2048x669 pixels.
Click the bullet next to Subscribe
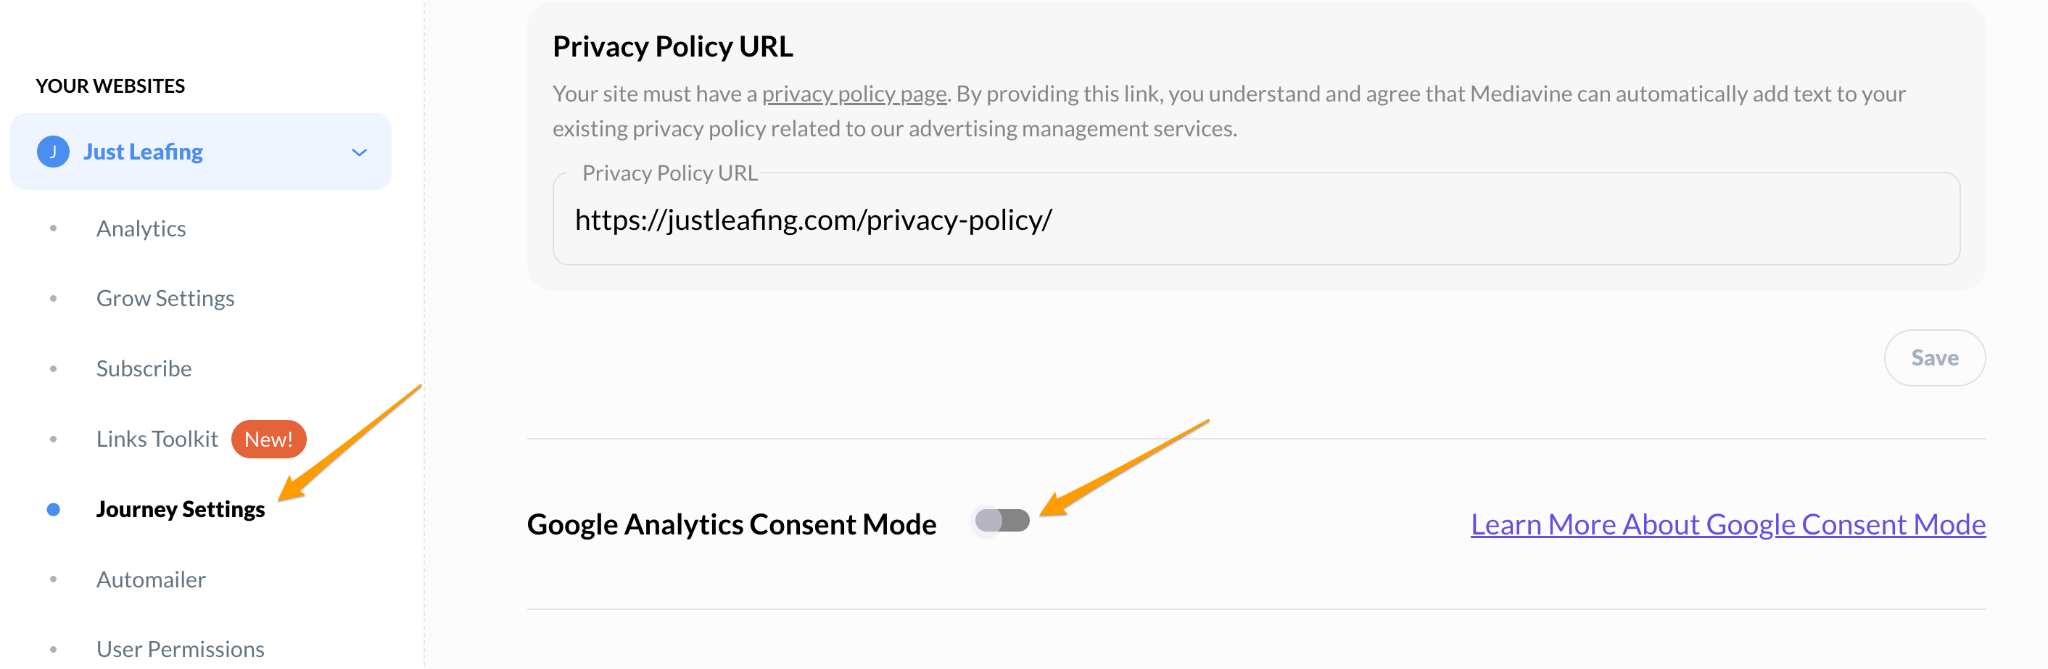click(x=52, y=368)
